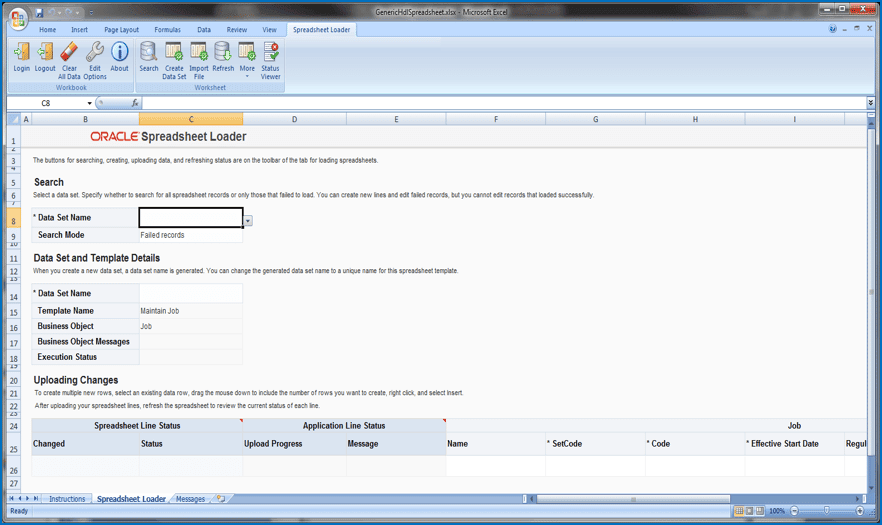Screen dimensions: 882x525
Task: Click the Name Box showing C8
Action: coord(46,104)
